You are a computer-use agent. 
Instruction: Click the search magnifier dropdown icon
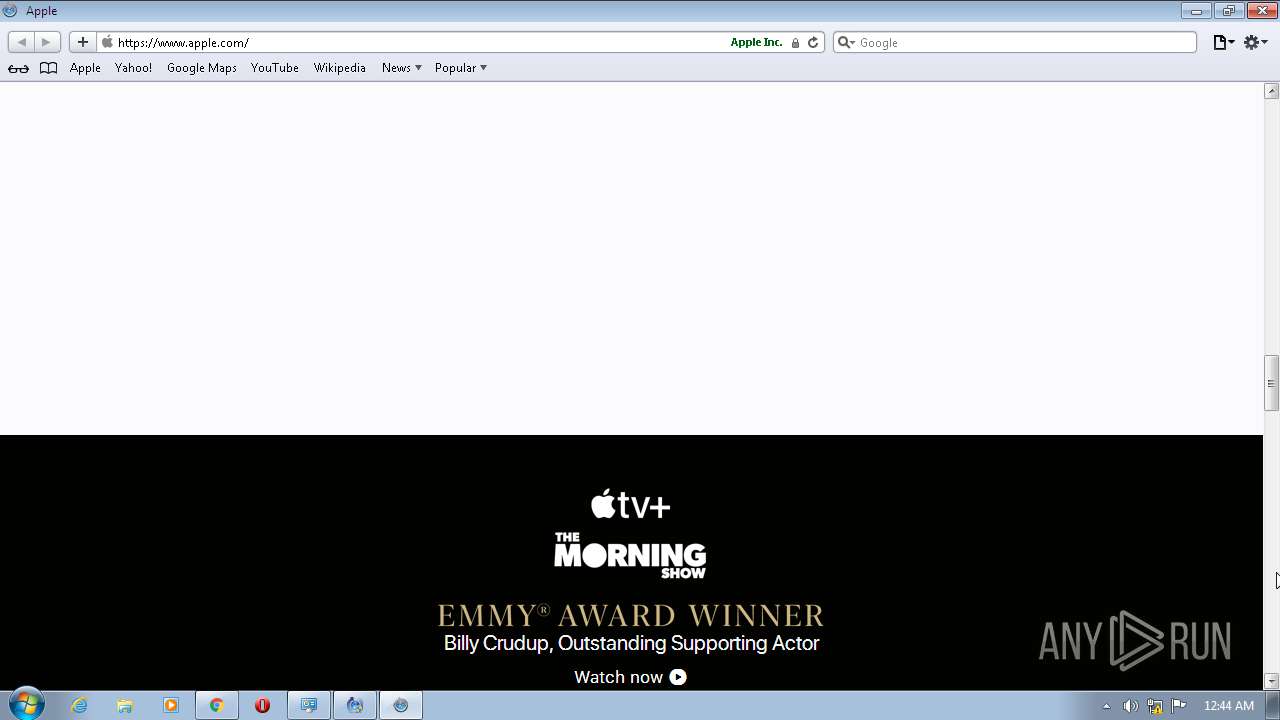pos(846,42)
